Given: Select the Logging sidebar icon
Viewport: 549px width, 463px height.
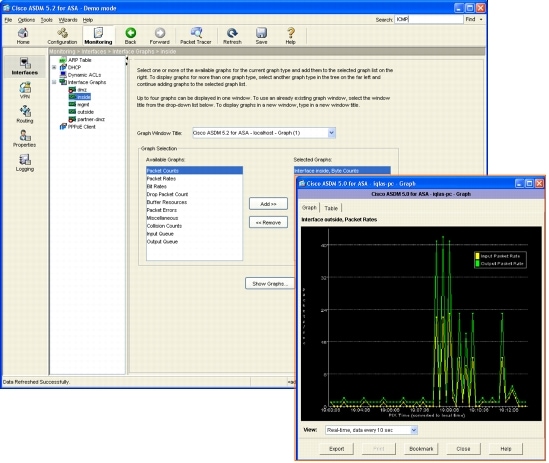Looking at the screenshot, I should click(25, 163).
